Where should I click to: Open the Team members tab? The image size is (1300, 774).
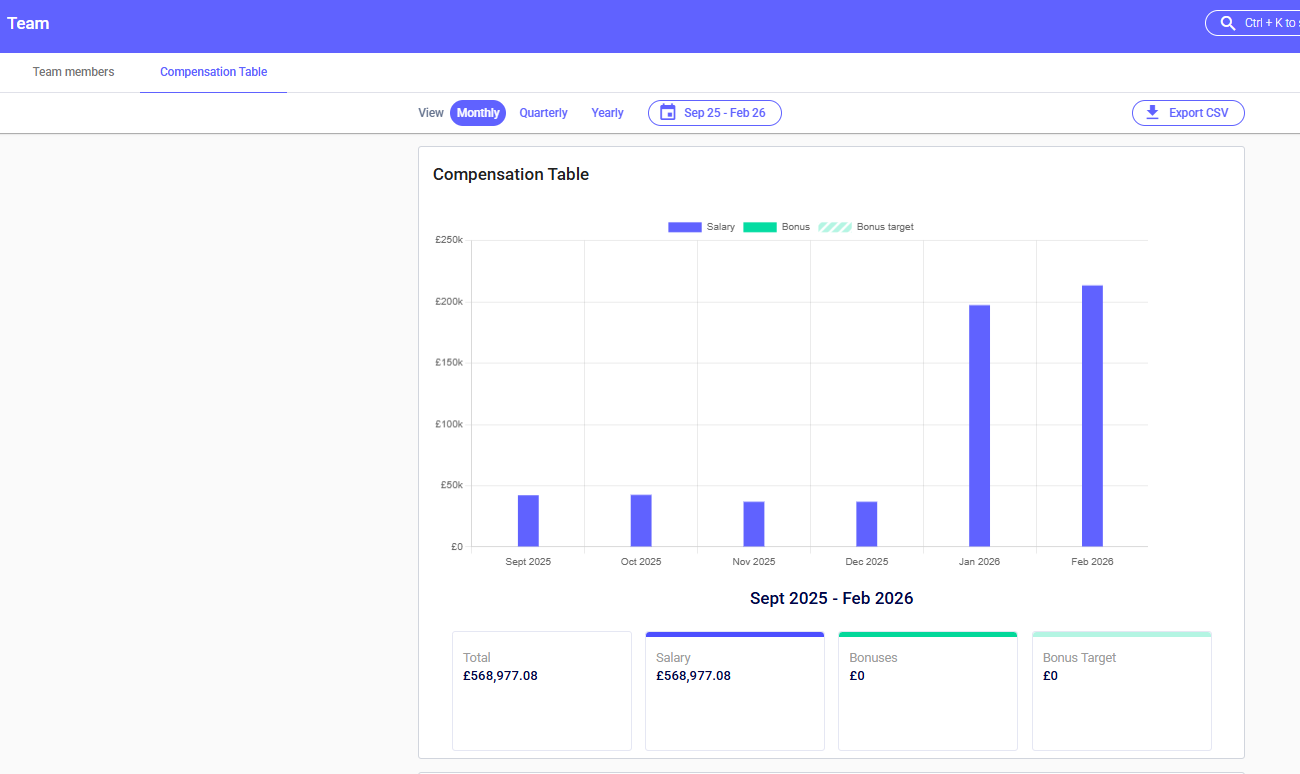point(73,72)
